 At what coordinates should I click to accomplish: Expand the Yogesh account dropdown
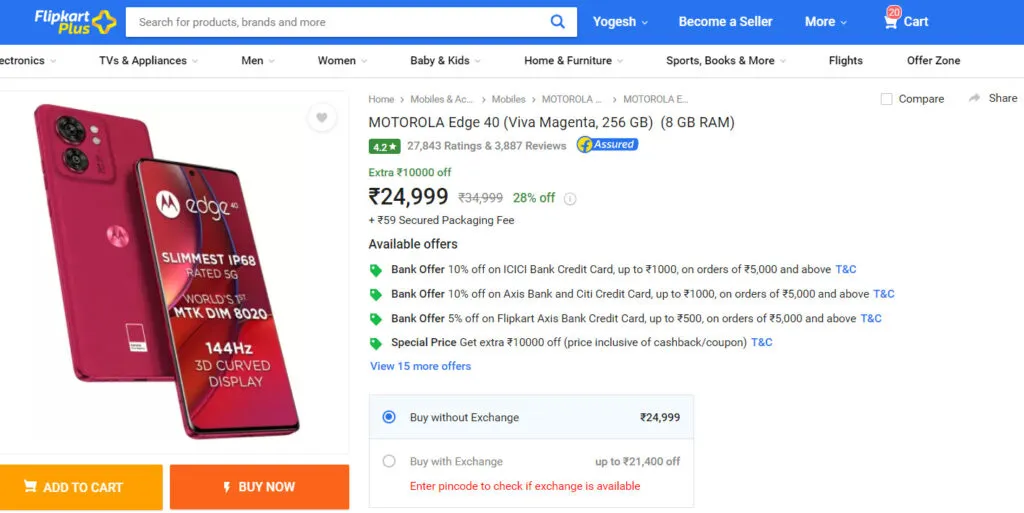[620, 22]
